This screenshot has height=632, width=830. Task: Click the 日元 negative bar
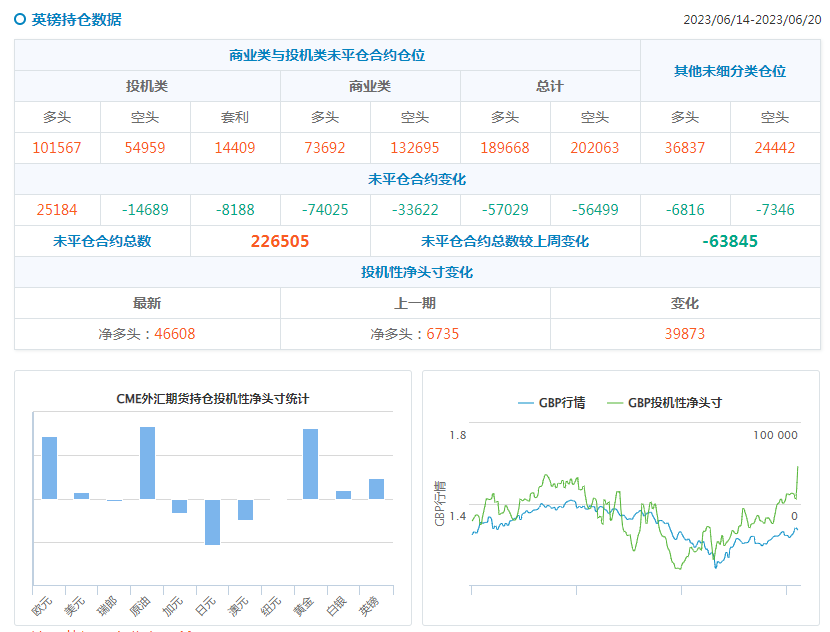click(x=212, y=521)
